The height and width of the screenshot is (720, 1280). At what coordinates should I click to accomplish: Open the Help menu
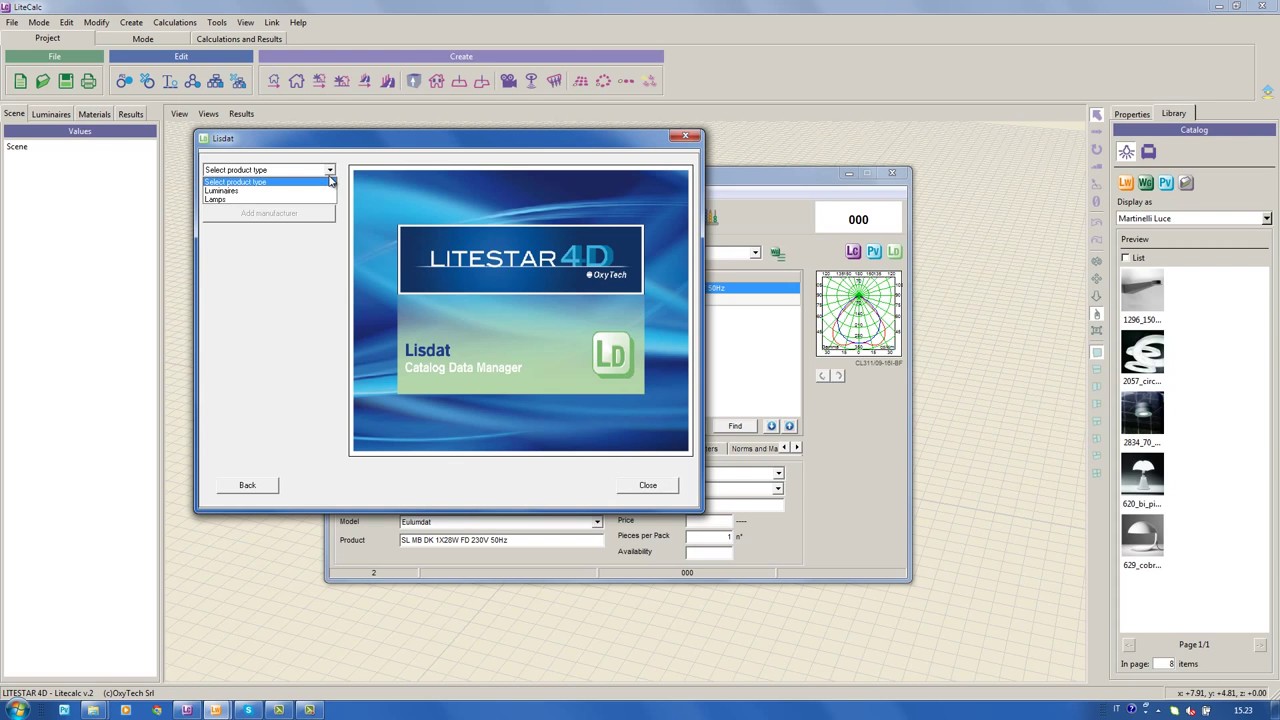(x=298, y=22)
